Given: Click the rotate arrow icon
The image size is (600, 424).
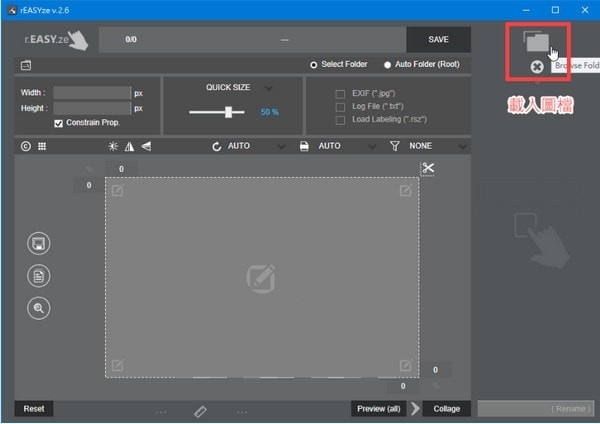Looking at the screenshot, I should tap(217, 147).
